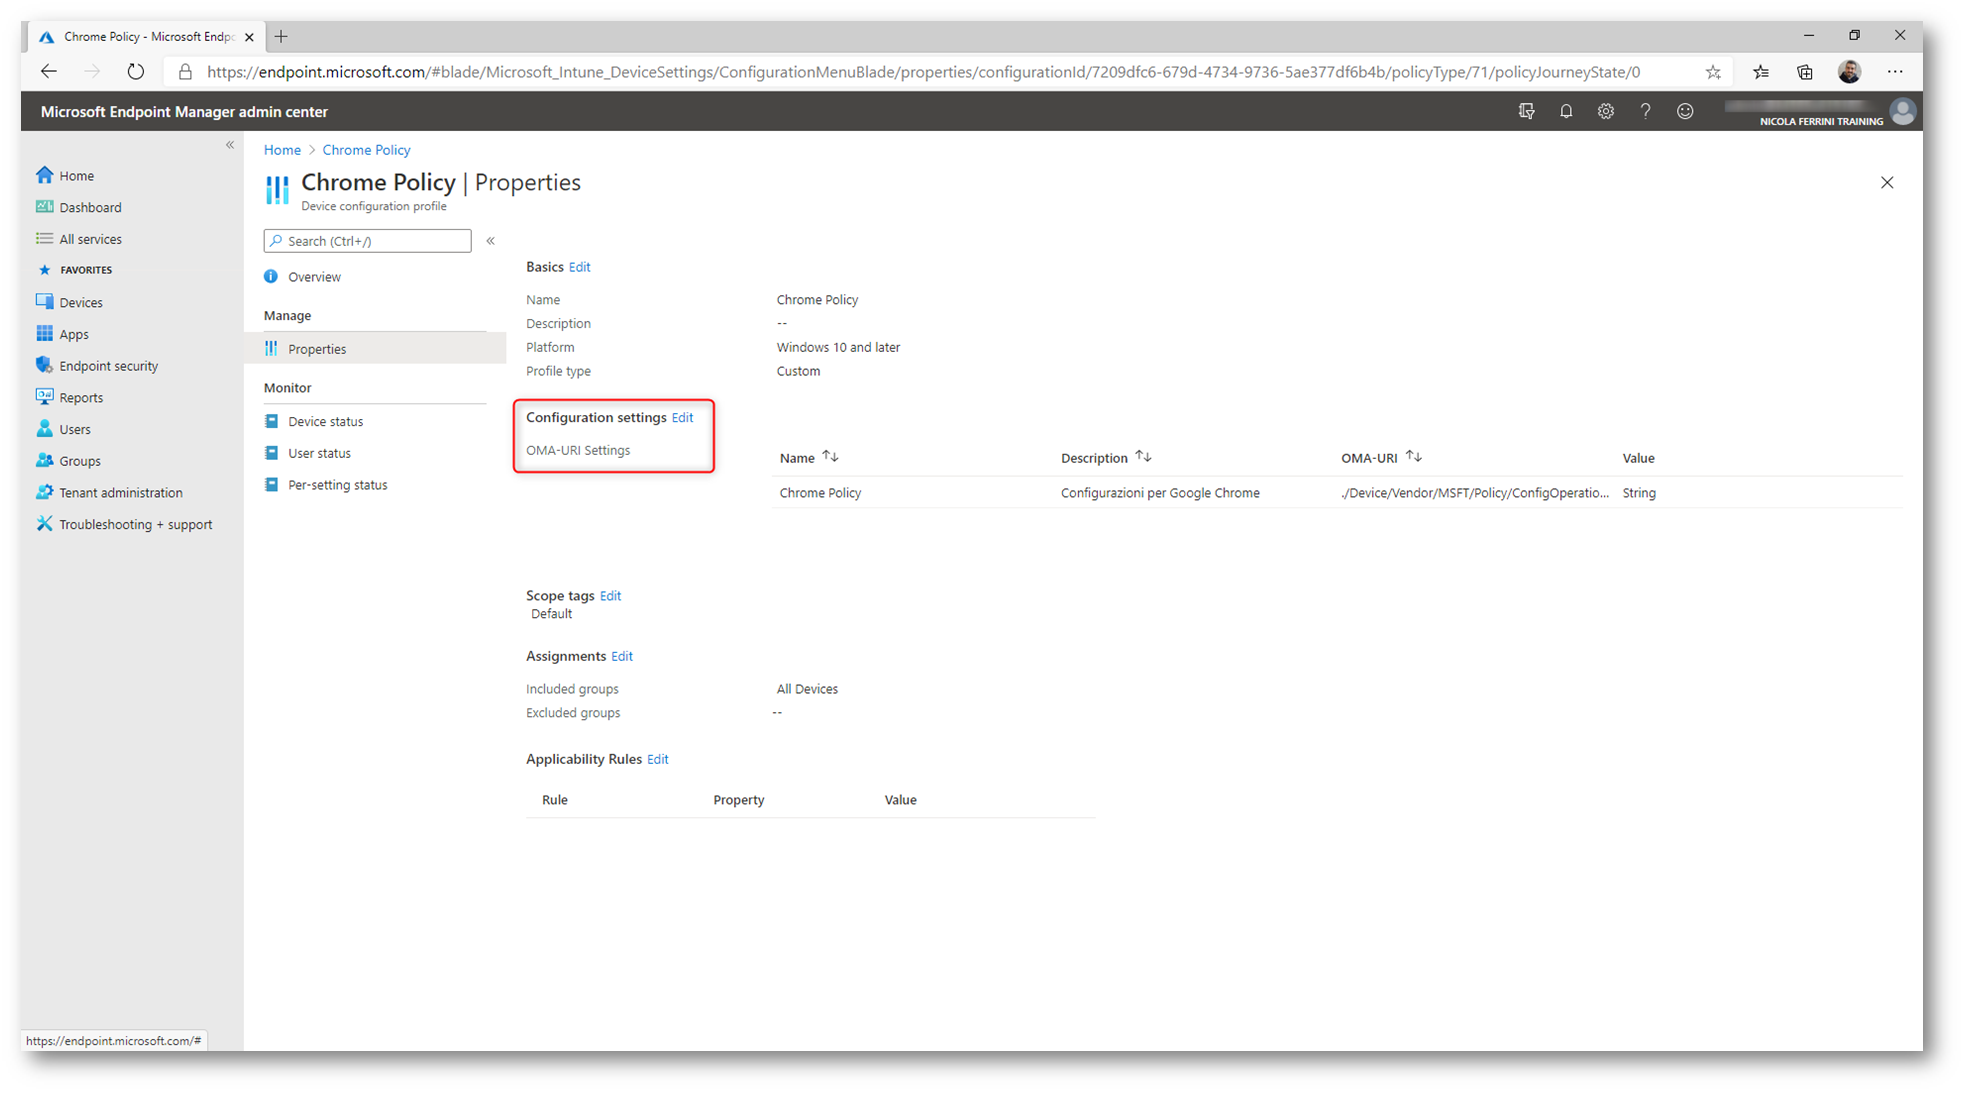Viewport: 1965px width, 1093px height.
Task: Open Per-setting status under Monitor
Action: pyautogui.click(x=337, y=485)
